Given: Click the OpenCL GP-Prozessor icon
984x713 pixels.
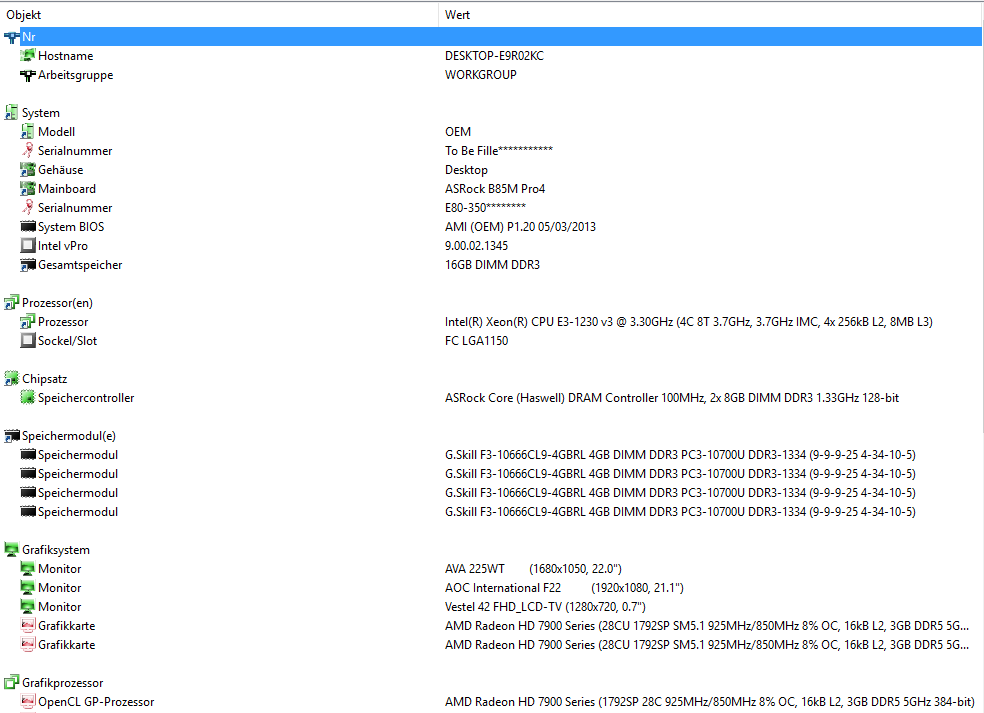Looking at the screenshot, I should (x=28, y=702).
